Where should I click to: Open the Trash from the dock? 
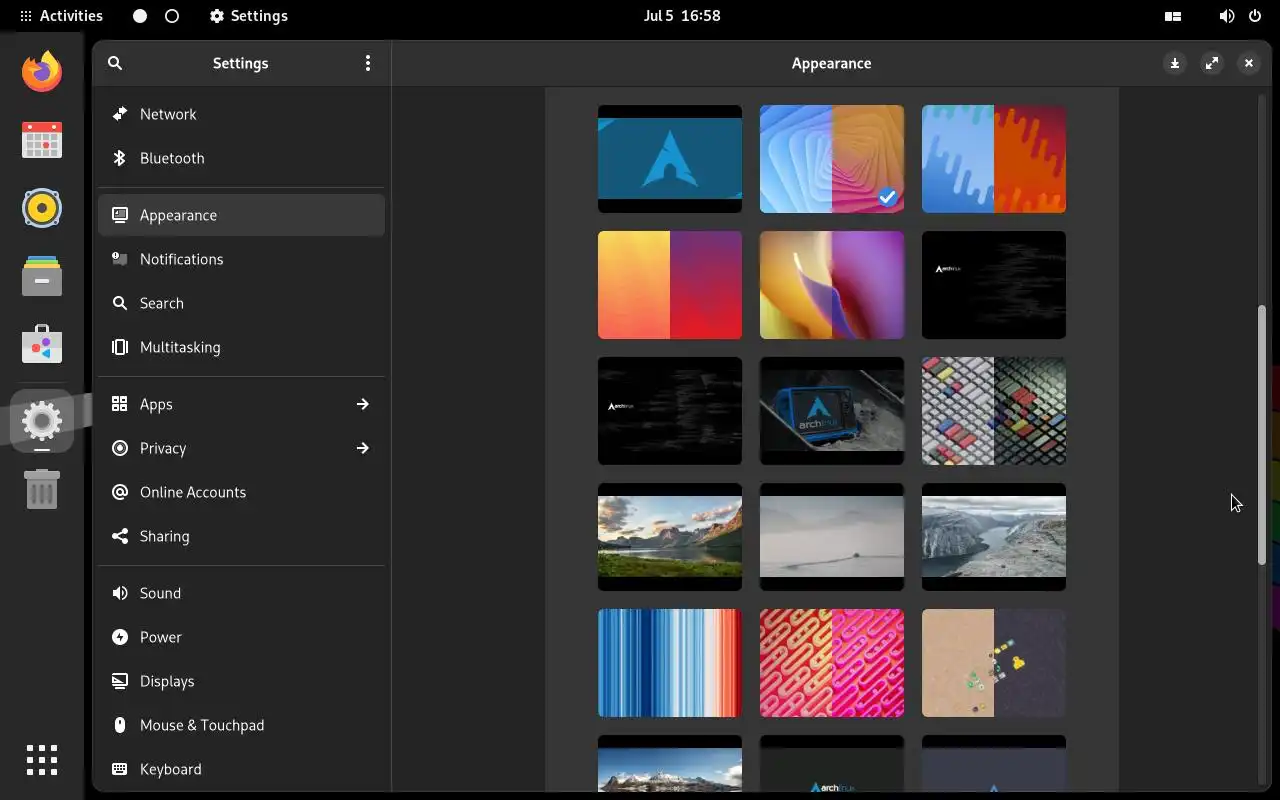coord(42,489)
